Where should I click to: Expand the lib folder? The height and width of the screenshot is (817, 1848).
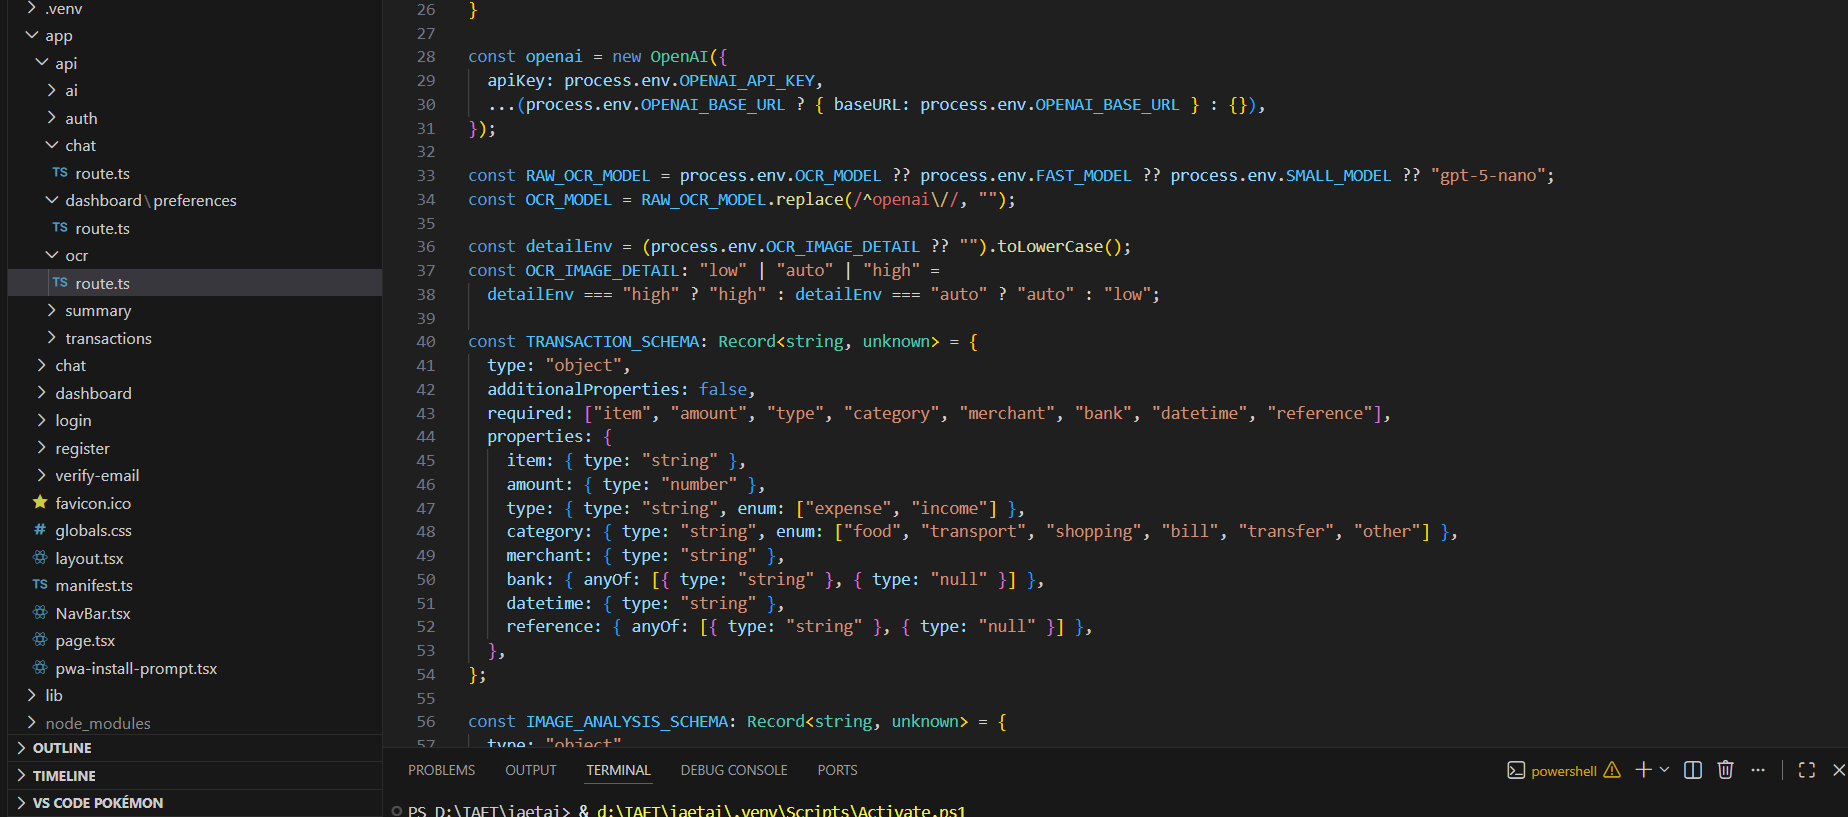[x=195, y=696]
